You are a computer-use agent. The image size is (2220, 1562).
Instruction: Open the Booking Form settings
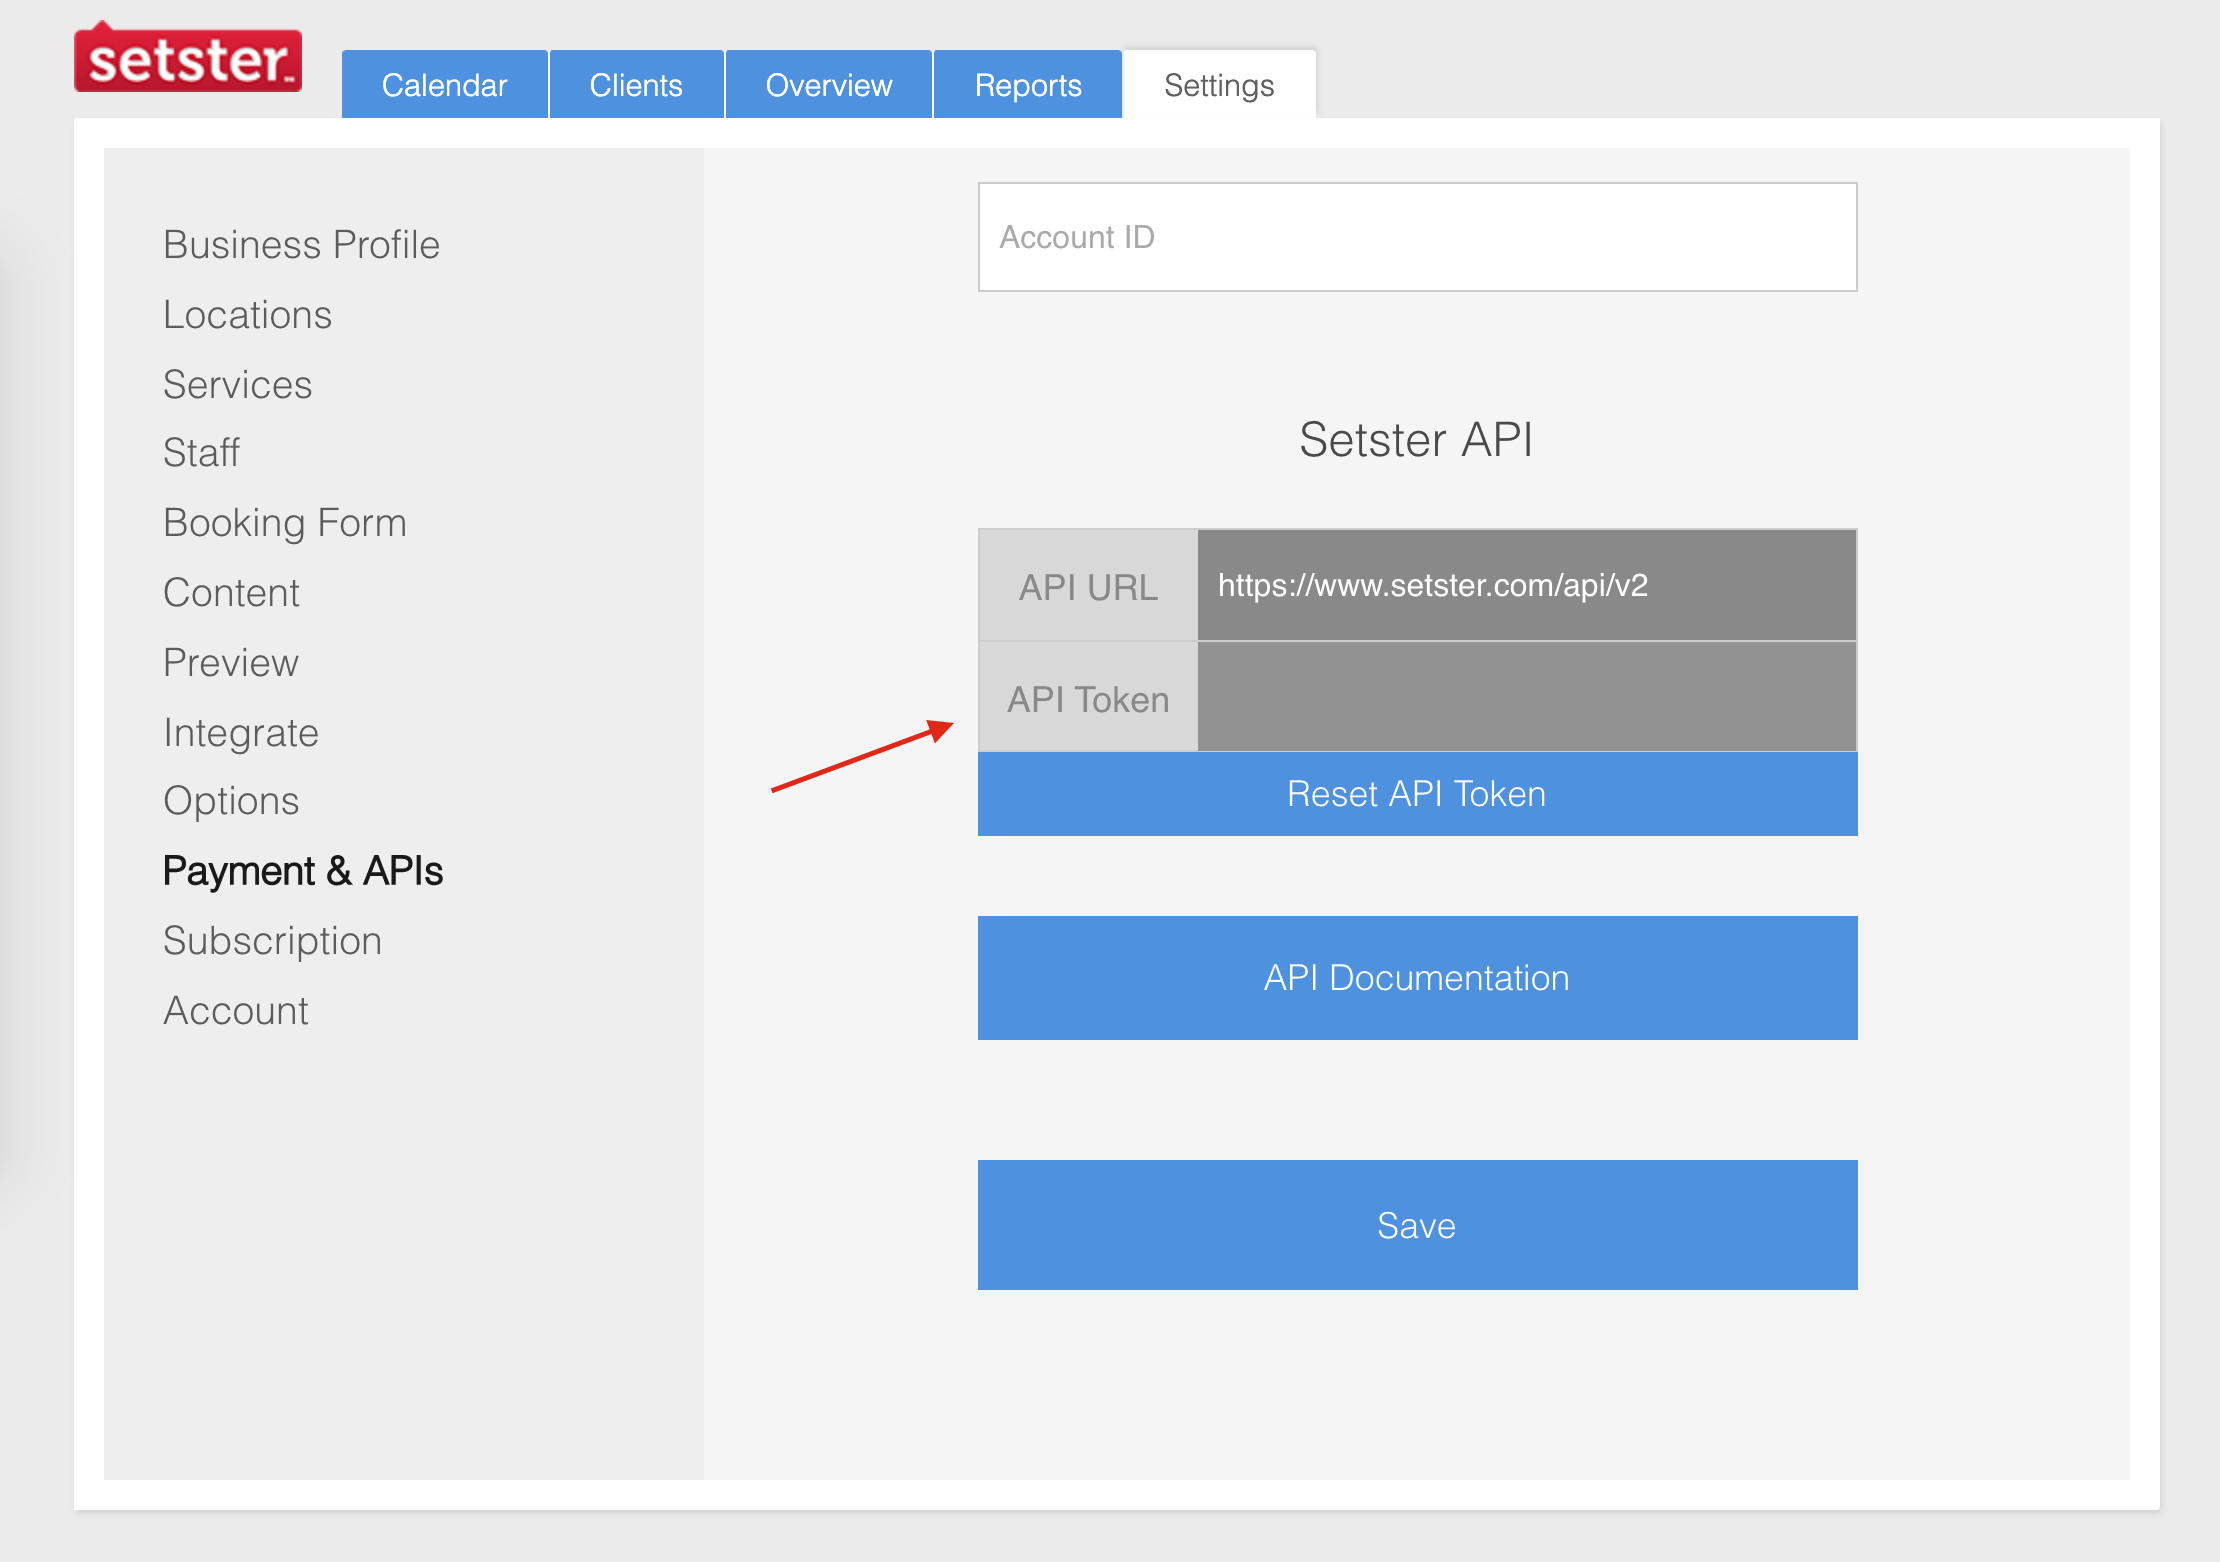tap(284, 522)
